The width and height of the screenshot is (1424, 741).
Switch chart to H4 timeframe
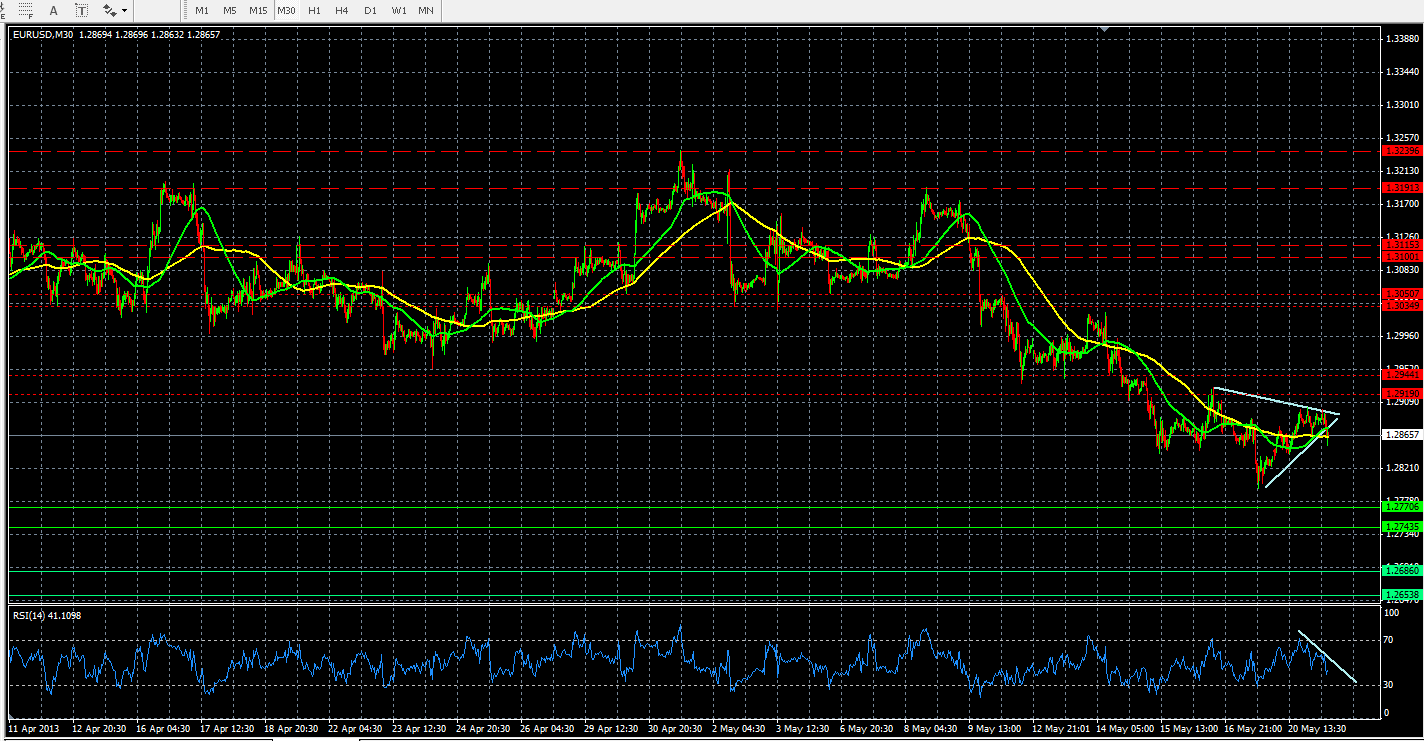(342, 10)
